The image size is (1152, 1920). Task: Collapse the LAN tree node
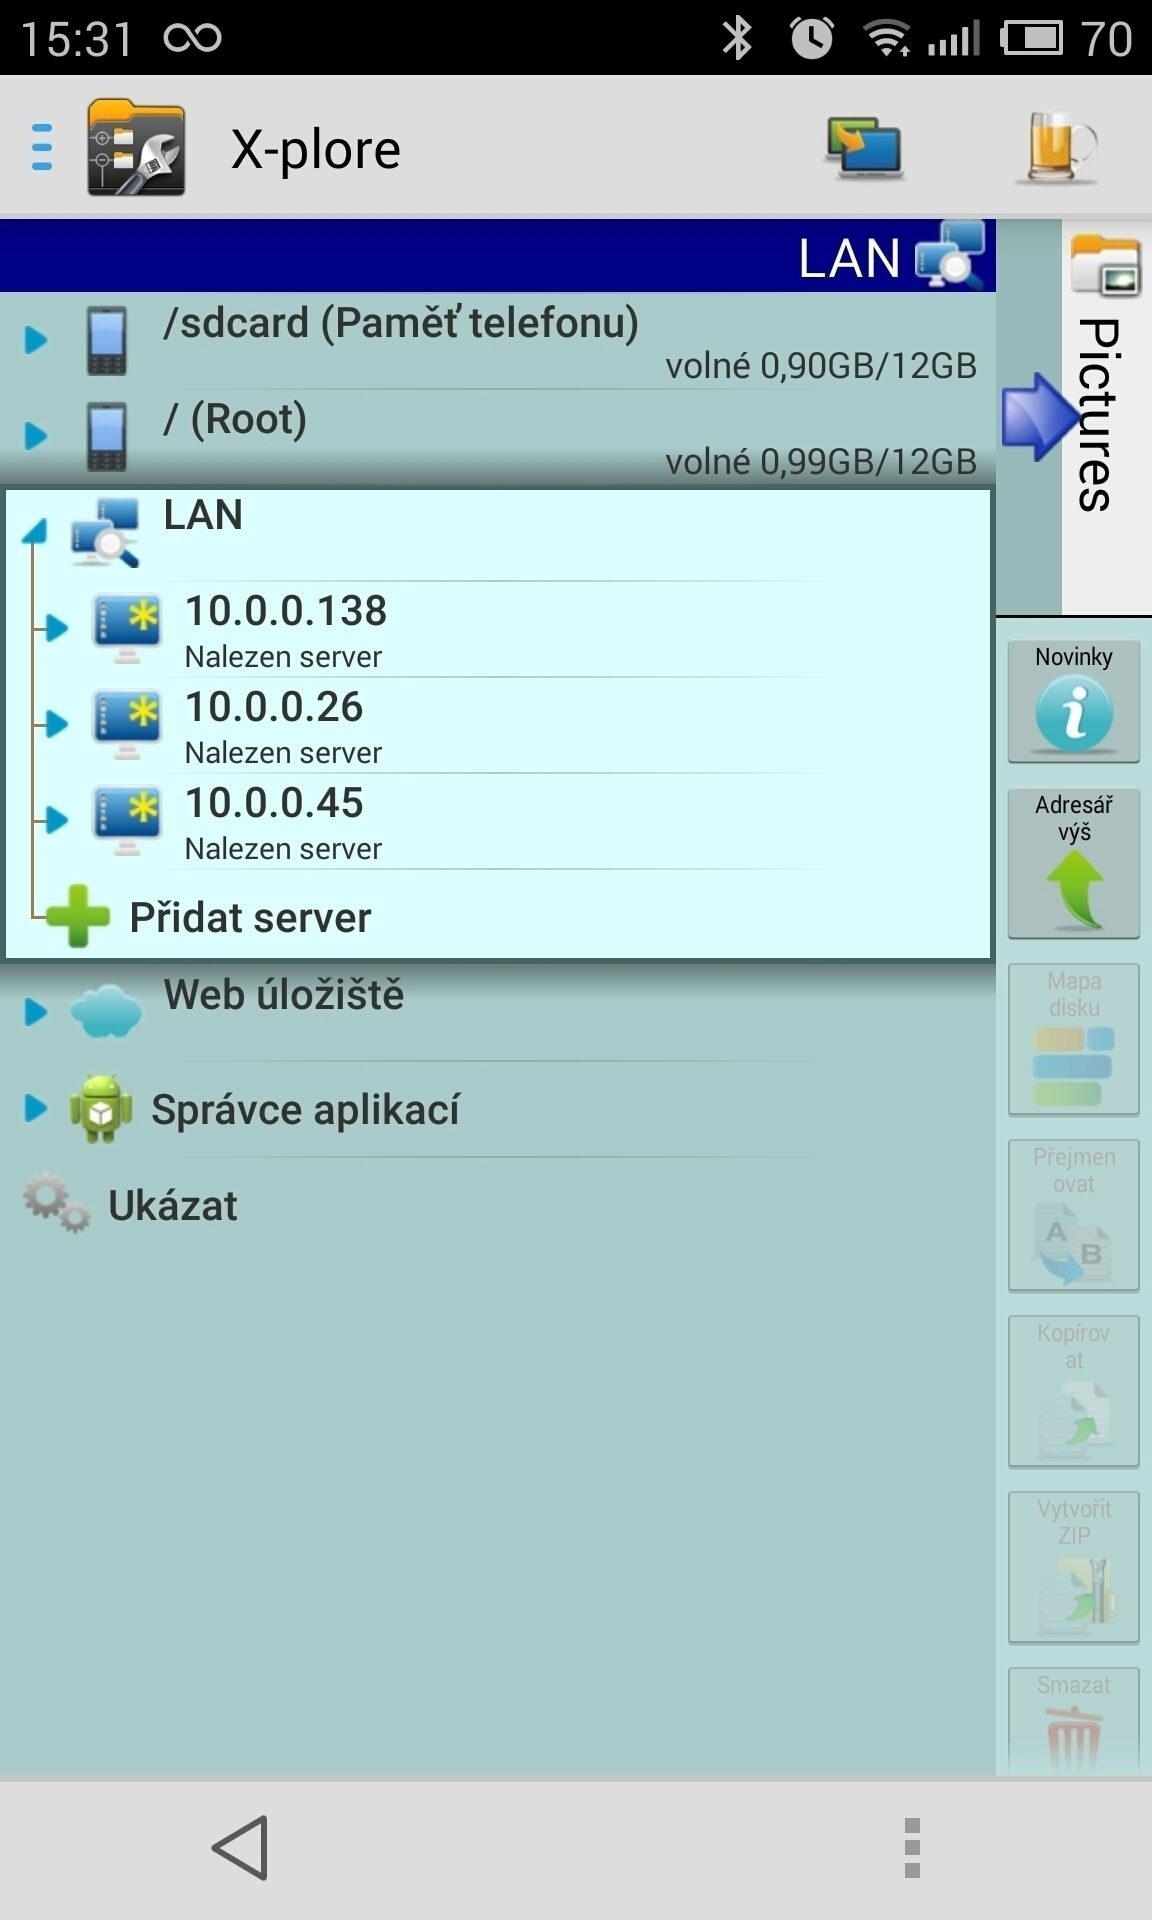point(35,531)
